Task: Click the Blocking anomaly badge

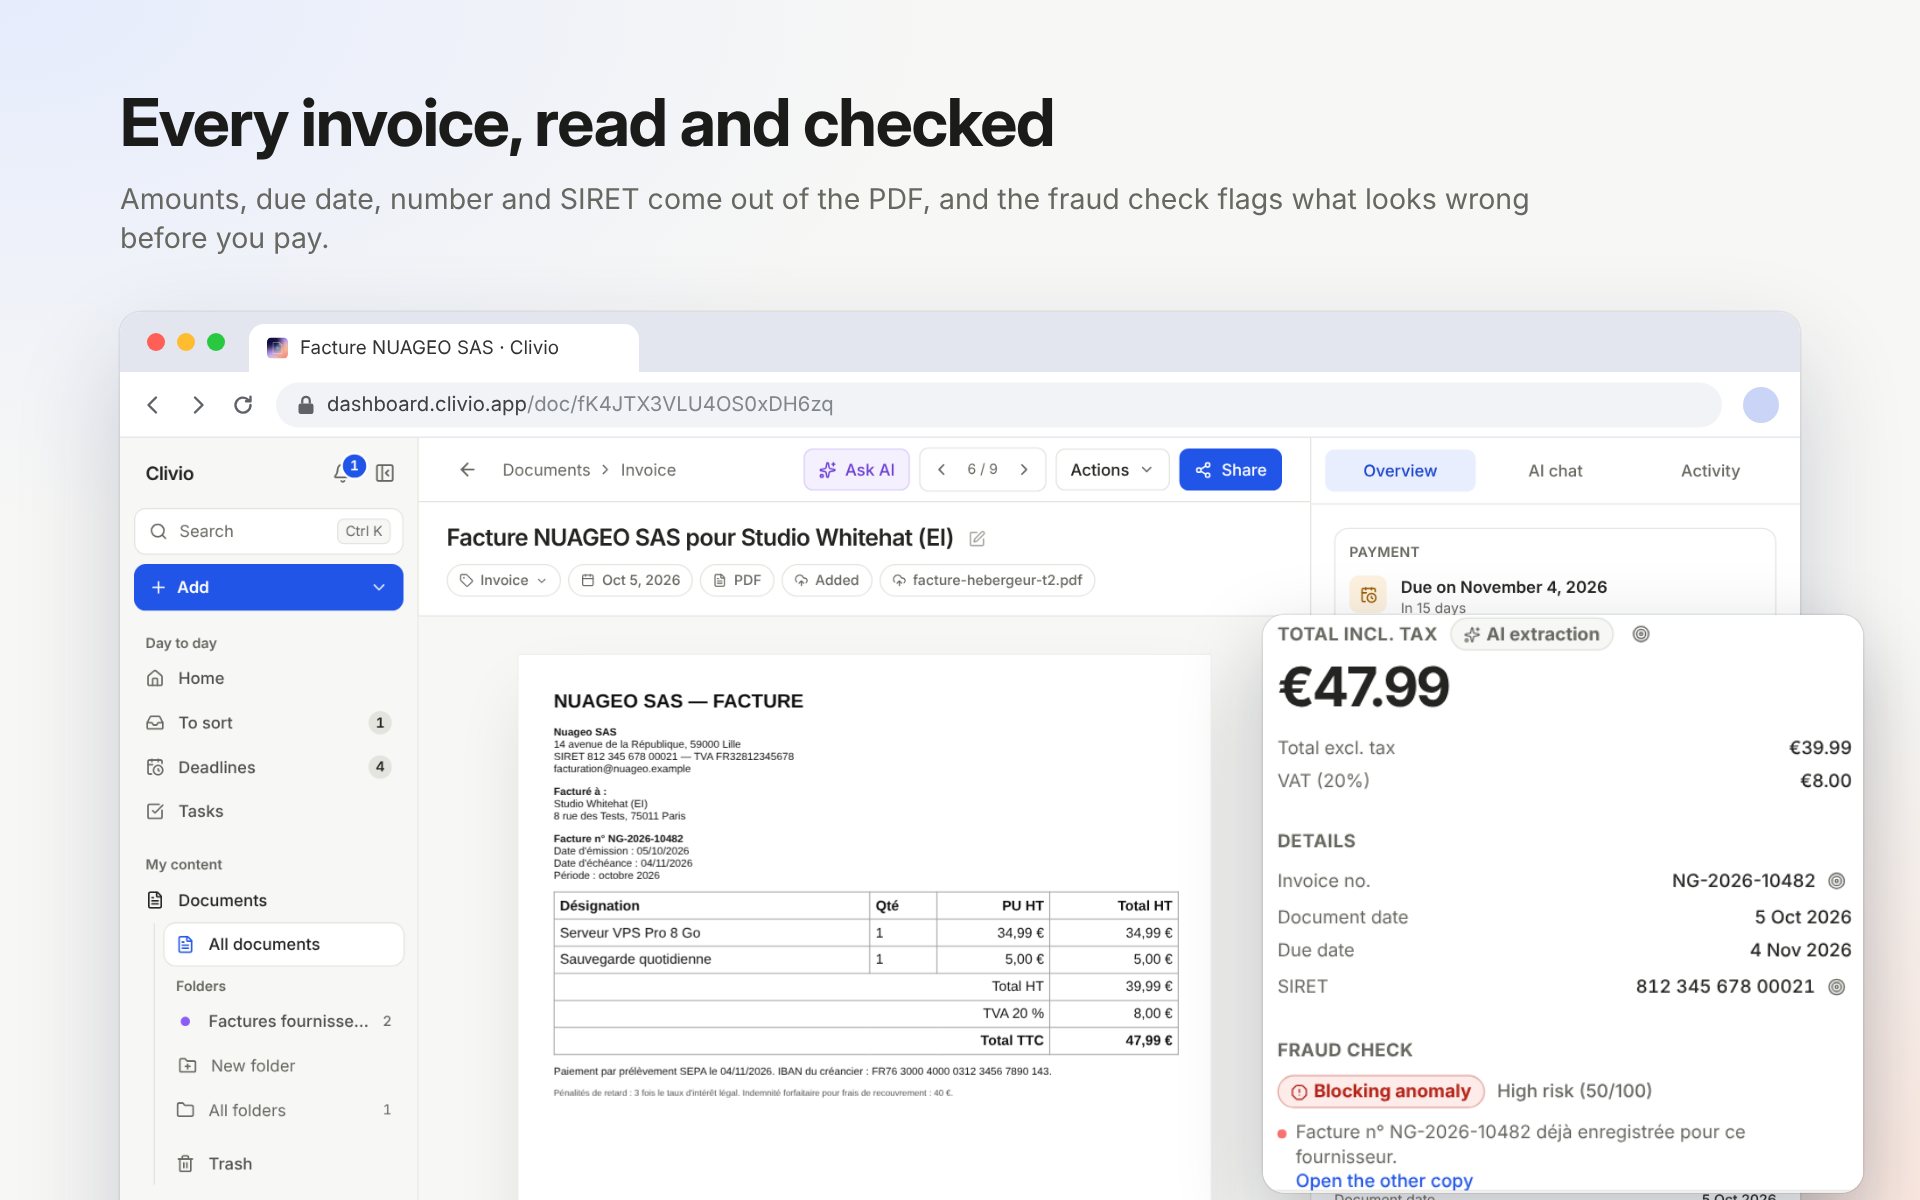Action: coord(1380,1091)
